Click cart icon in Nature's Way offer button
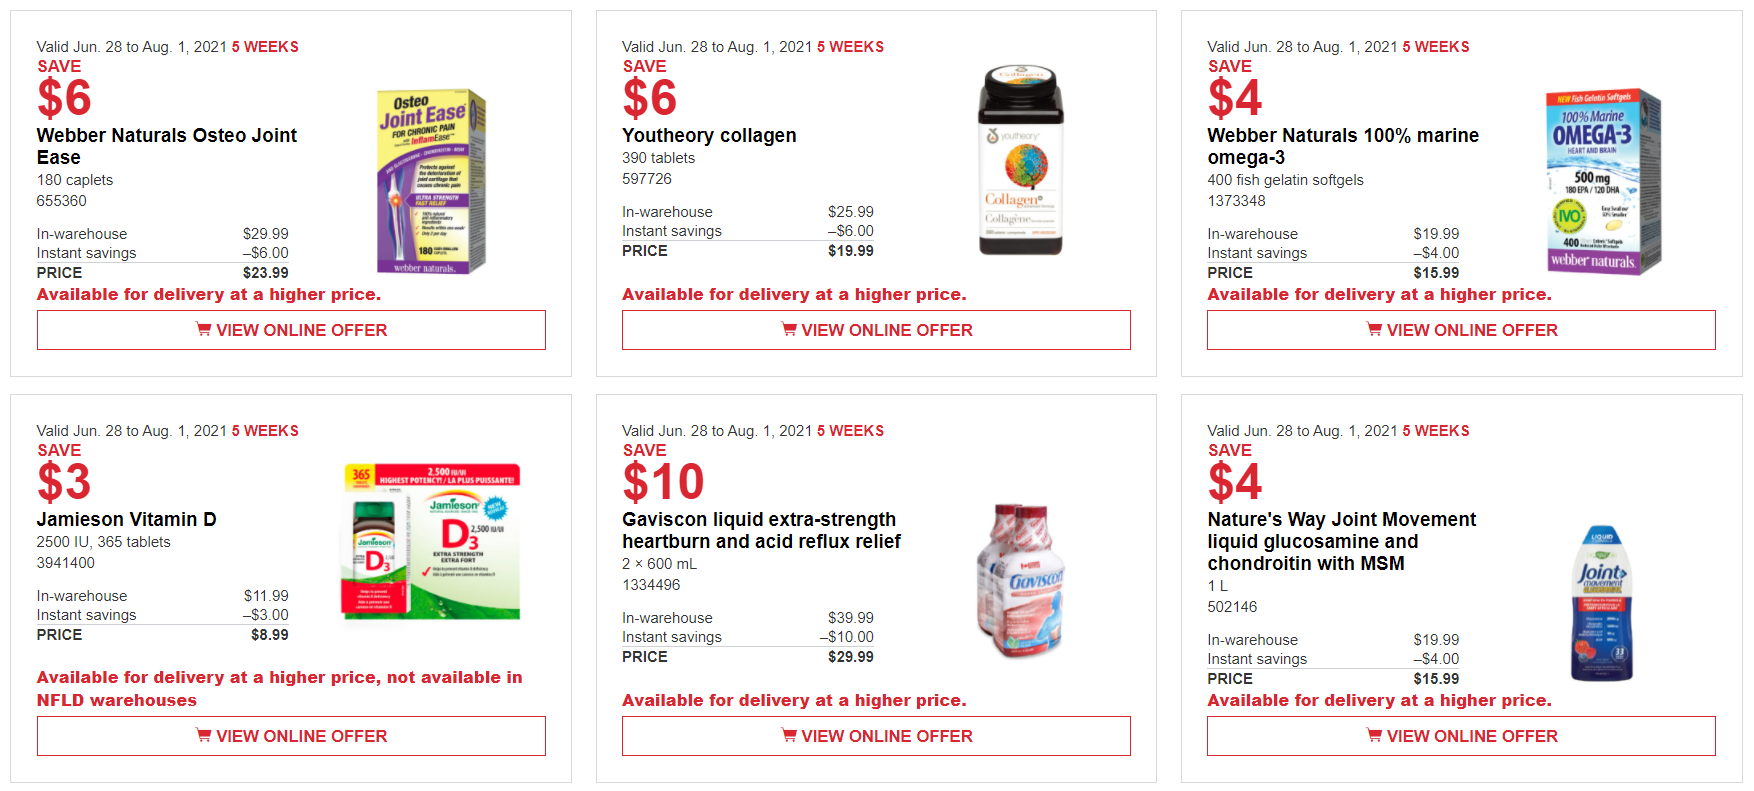The height and width of the screenshot is (791, 1754). [1374, 735]
